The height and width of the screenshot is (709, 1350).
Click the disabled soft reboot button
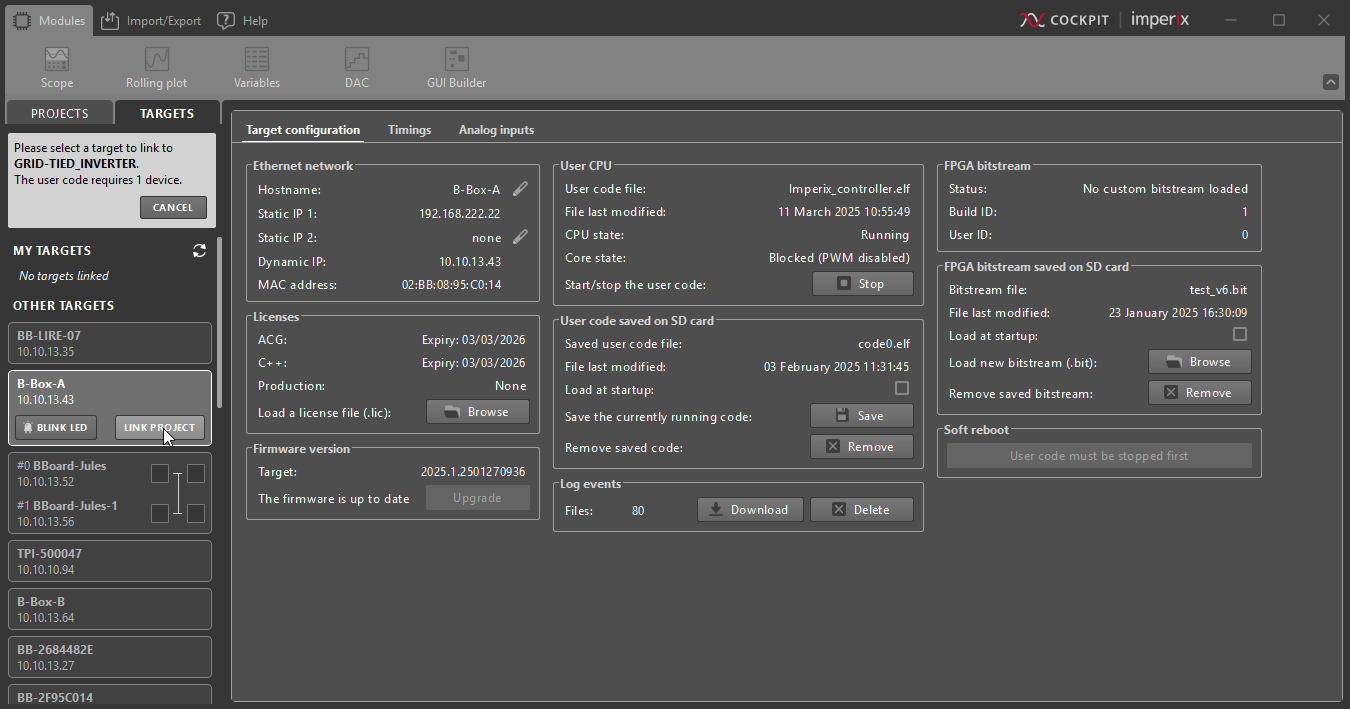pyautogui.click(x=1099, y=456)
